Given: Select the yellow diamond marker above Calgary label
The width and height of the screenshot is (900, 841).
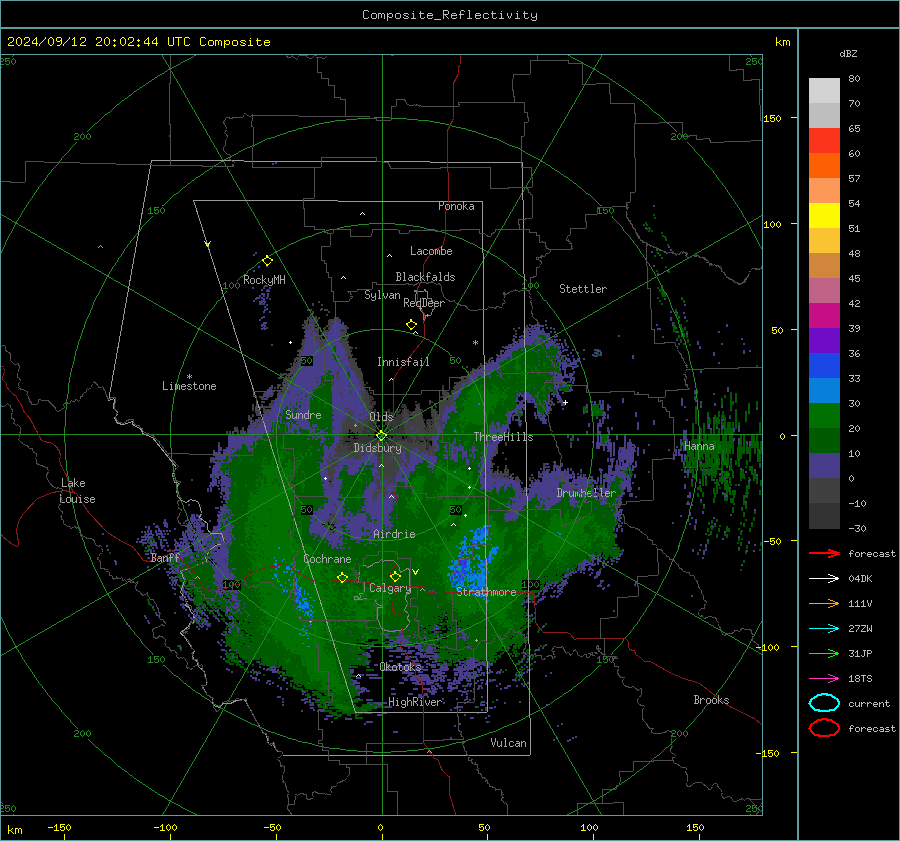Looking at the screenshot, I should (395, 576).
